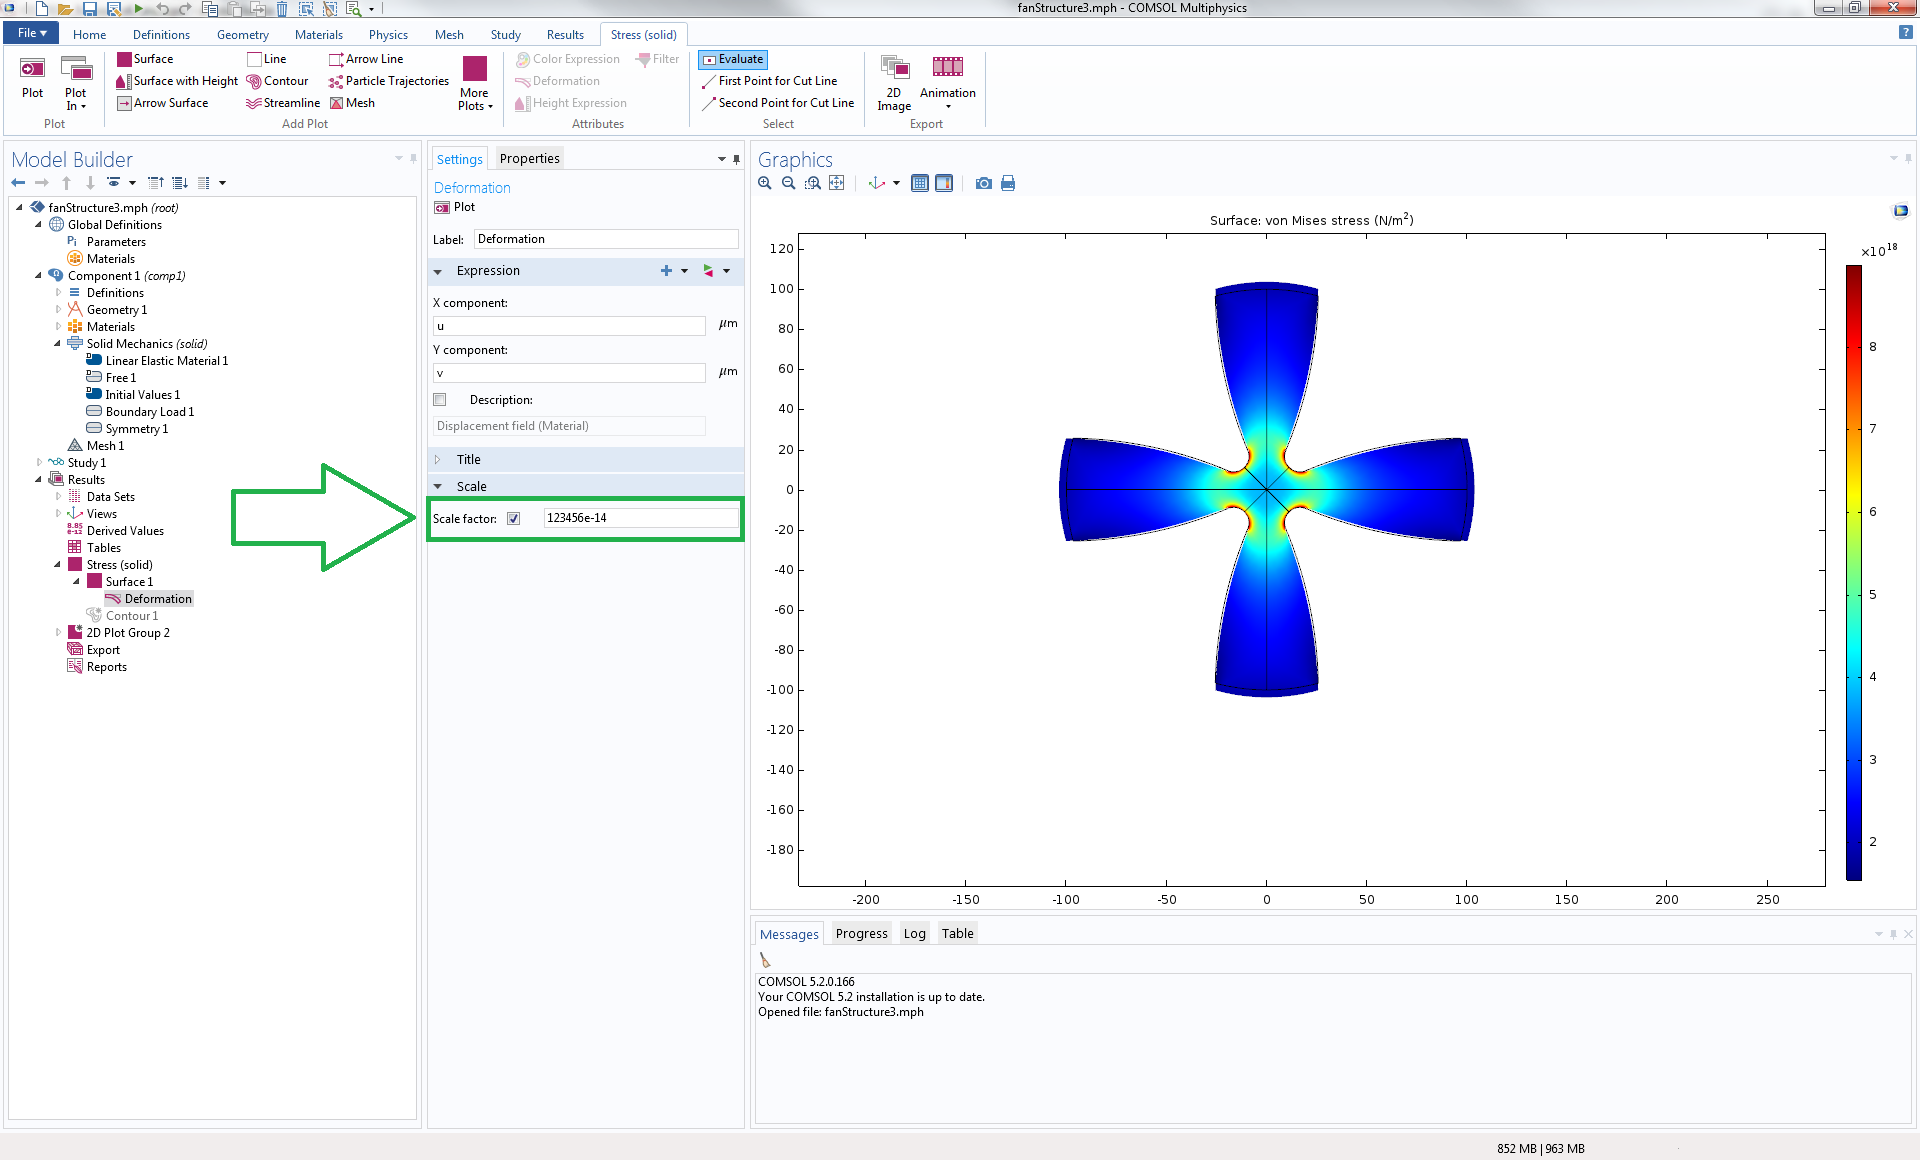Switch to the Properties tab
This screenshot has width=1928, height=1168.
click(529, 159)
